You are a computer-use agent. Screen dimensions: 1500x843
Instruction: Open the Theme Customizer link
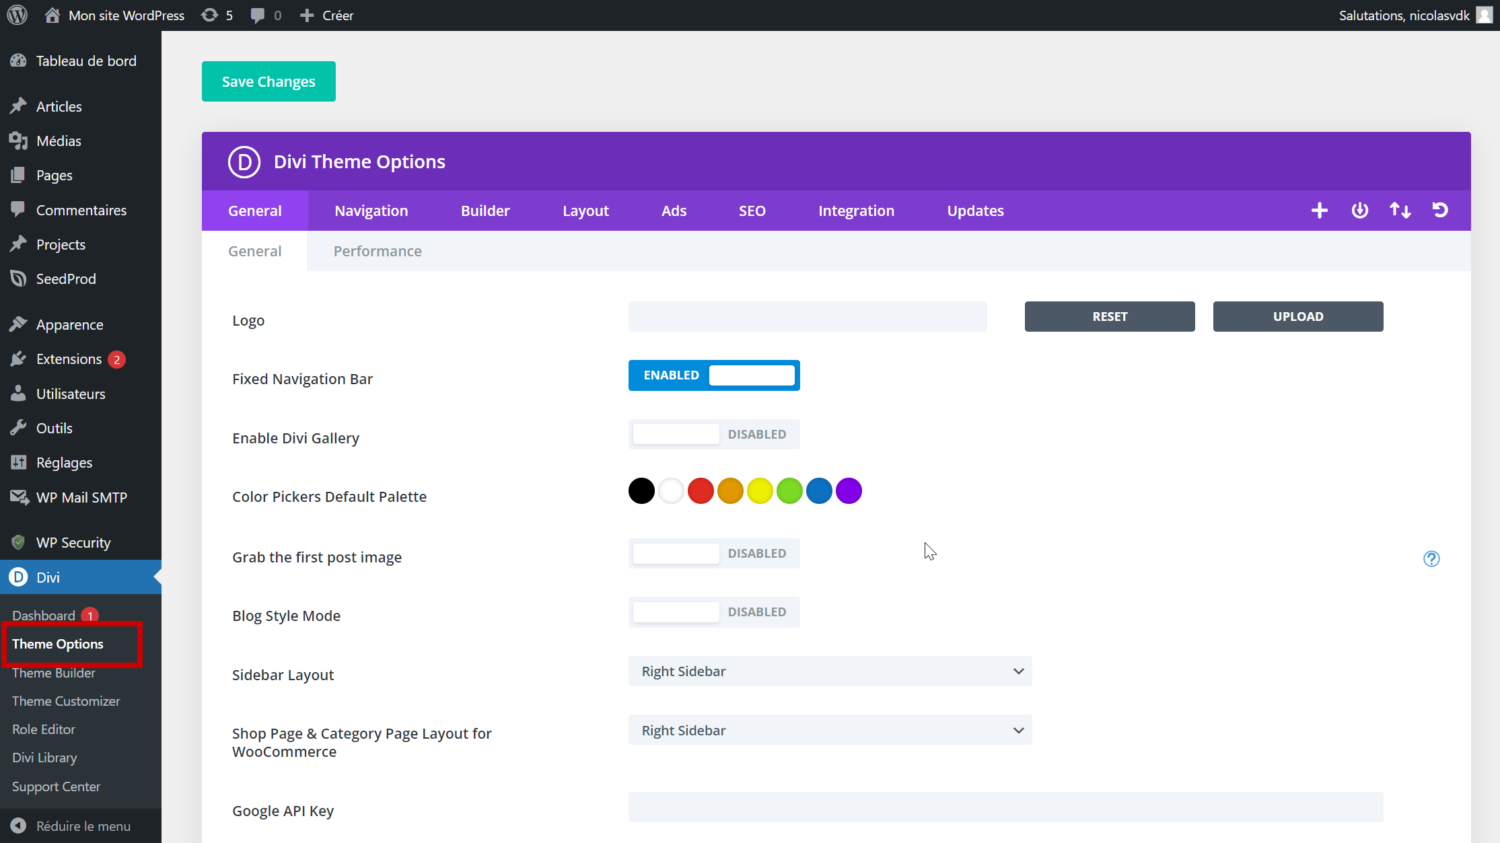tap(66, 701)
